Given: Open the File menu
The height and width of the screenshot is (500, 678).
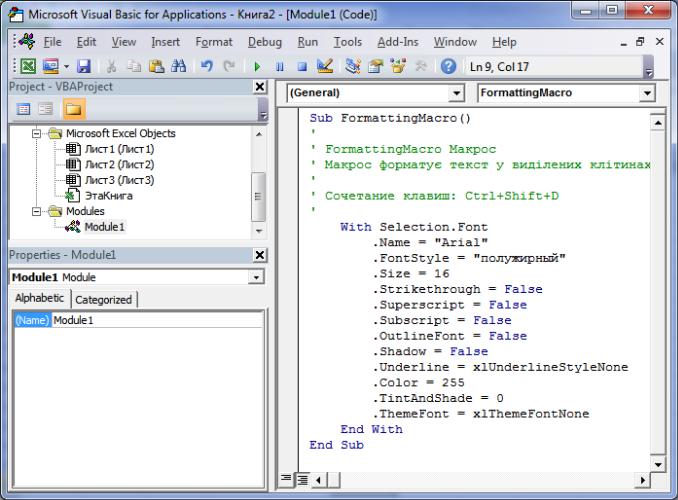Looking at the screenshot, I should tap(52, 42).
